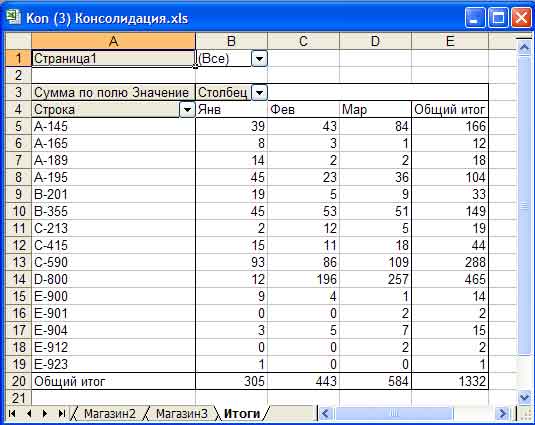
Task: Select column B header
Action: coord(231,41)
